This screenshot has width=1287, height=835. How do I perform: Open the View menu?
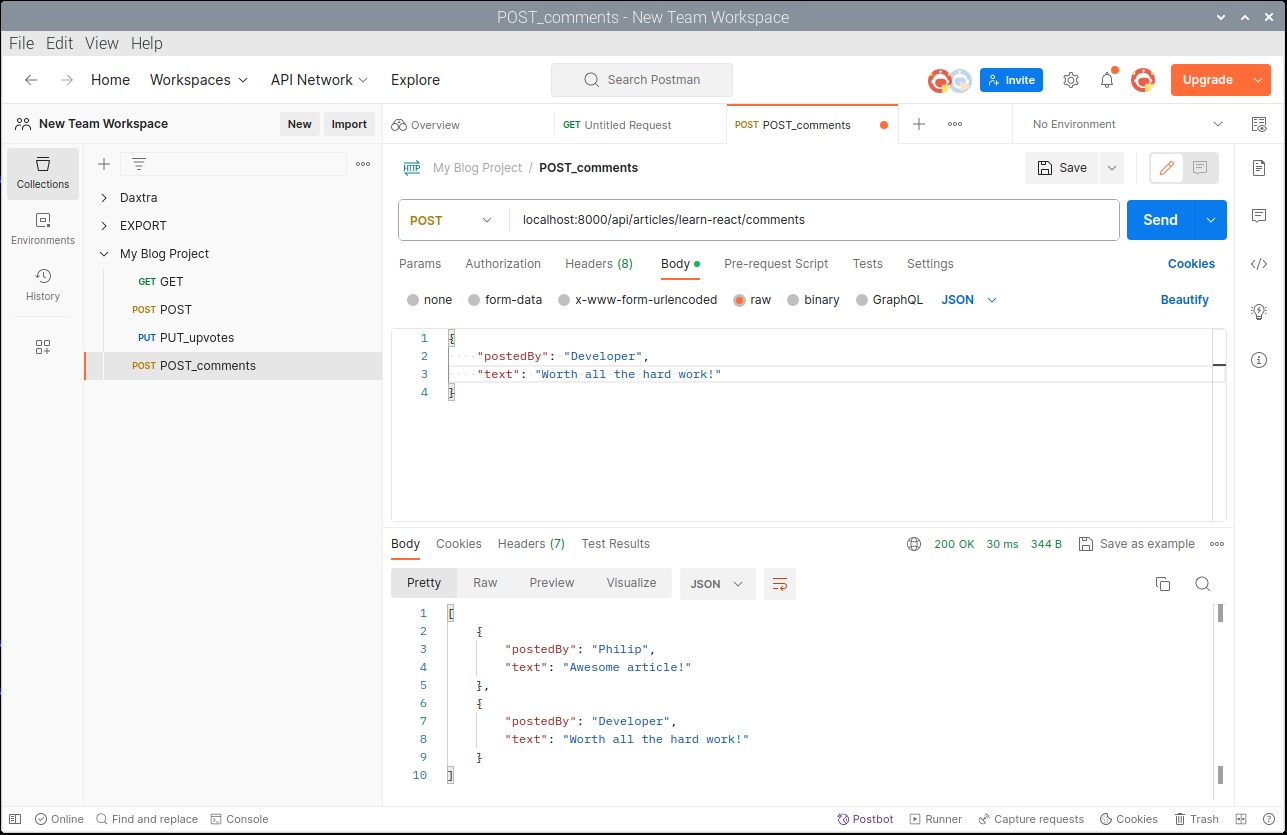[102, 43]
